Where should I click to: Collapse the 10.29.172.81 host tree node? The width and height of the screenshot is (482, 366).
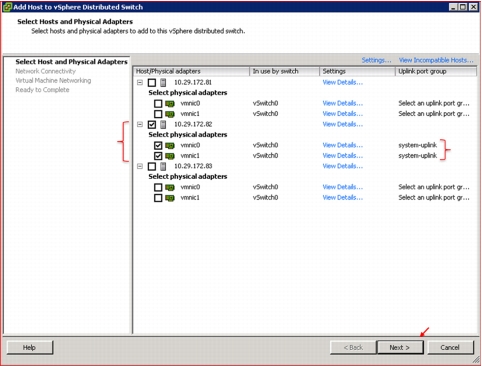(140, 82)
